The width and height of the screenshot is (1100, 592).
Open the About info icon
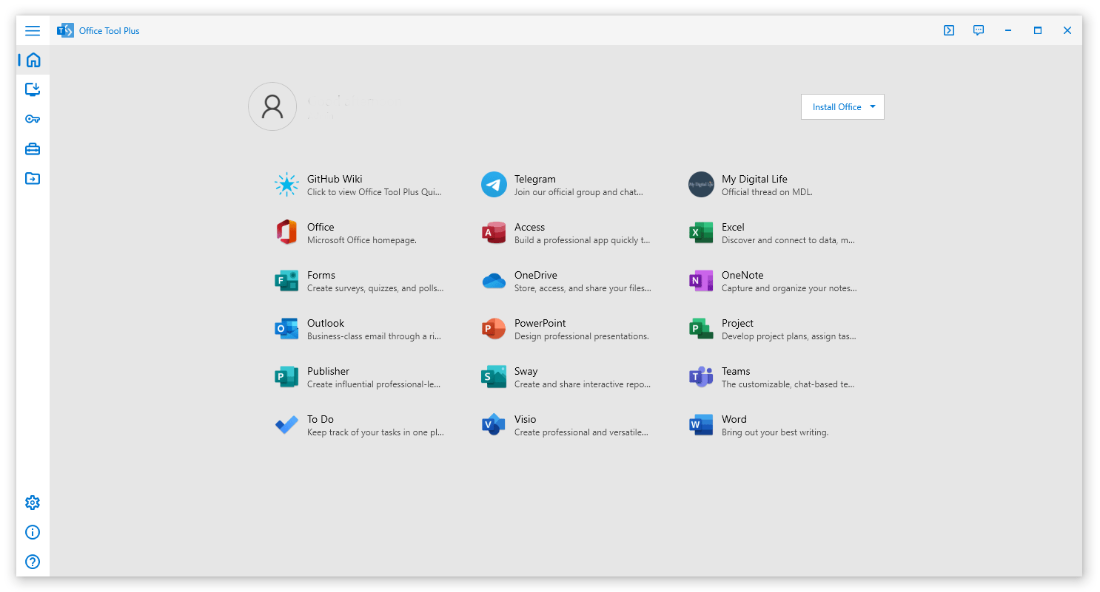tap(33, 532)
